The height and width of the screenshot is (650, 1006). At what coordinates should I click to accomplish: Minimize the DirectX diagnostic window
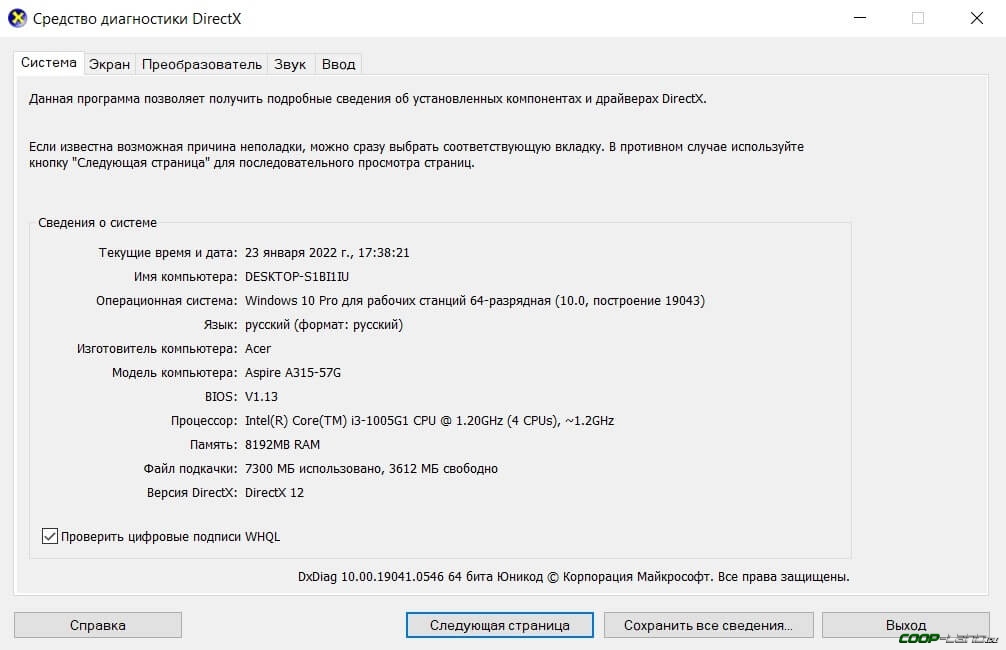click(859, 18)
